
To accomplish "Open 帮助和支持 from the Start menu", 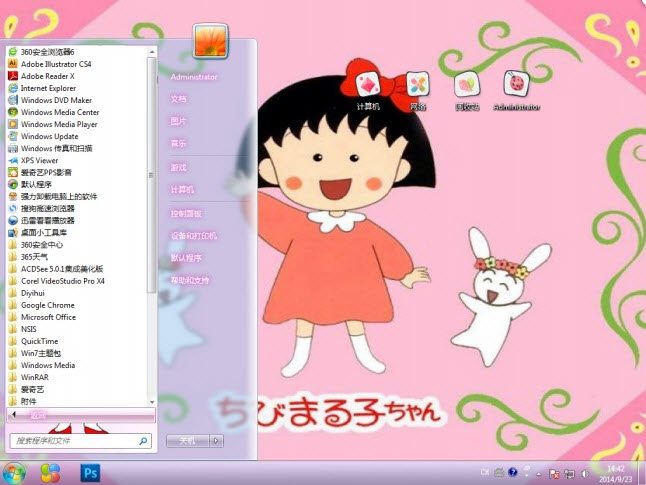I will 190,281.
